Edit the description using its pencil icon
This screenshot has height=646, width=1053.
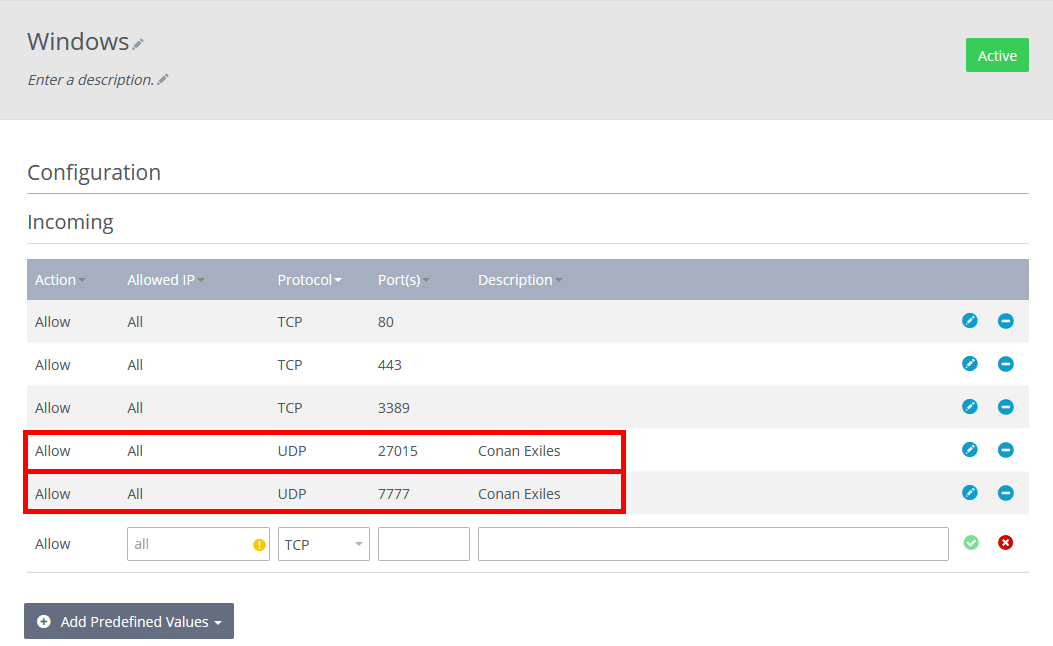click(x=163, y=79)
